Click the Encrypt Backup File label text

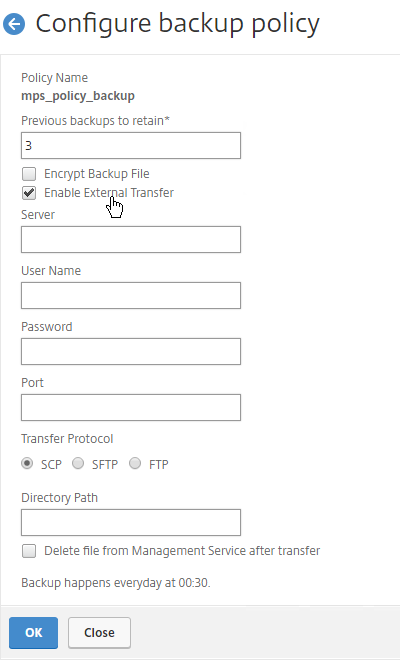click(97, 174)
